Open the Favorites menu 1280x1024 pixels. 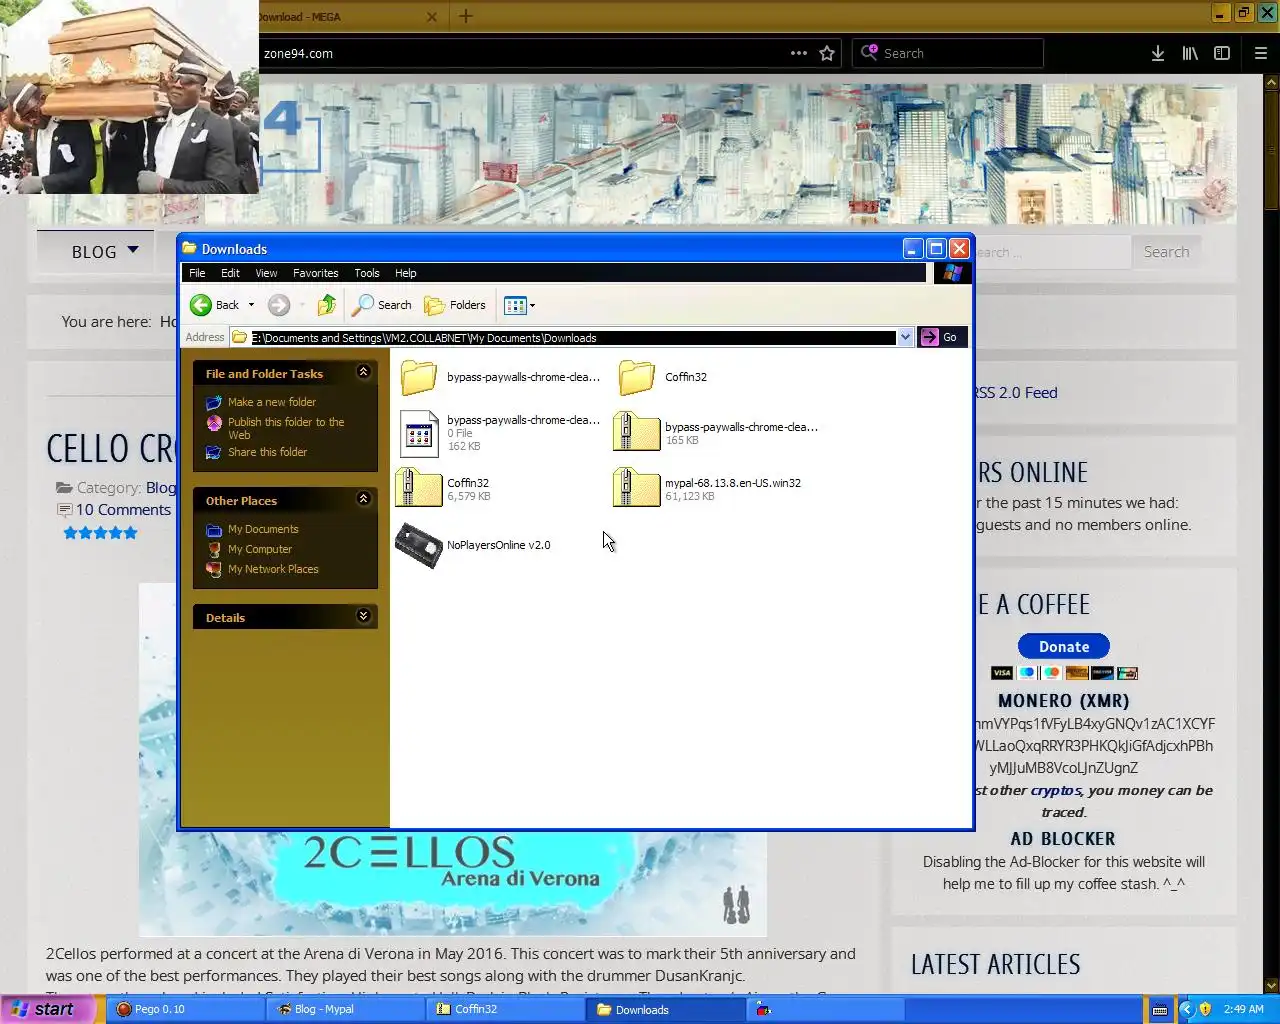pyautogui.click(x=315, y=273)
